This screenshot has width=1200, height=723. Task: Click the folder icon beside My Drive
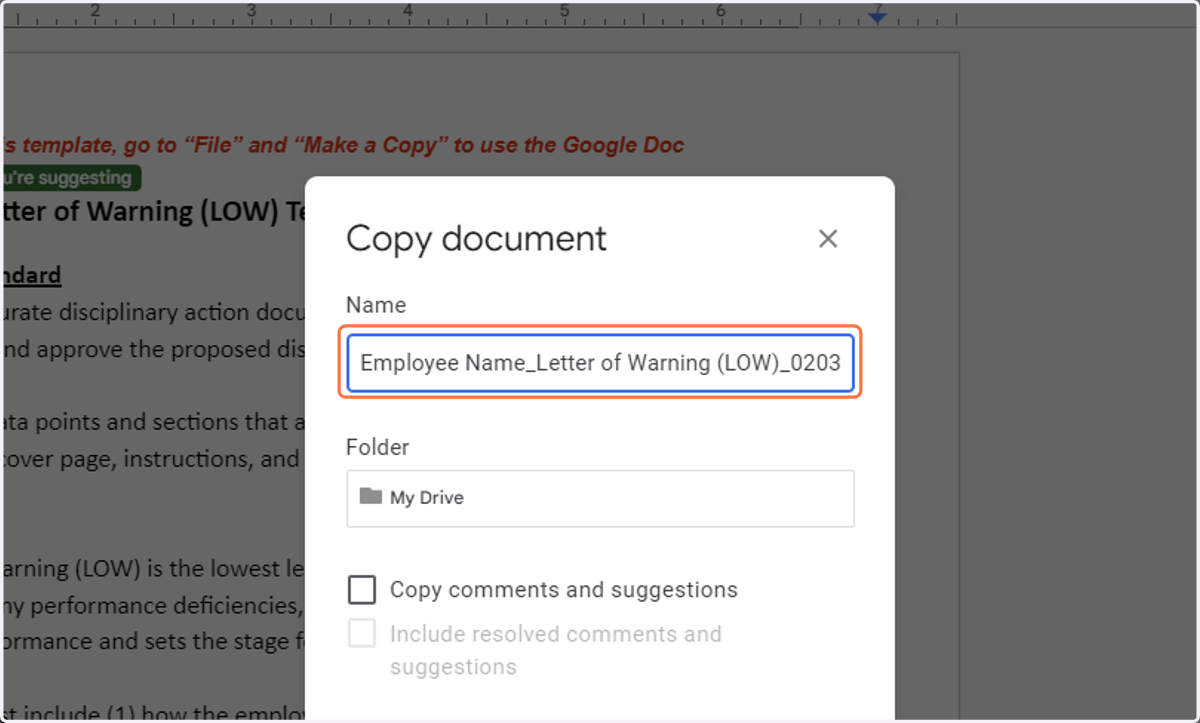point(371,496)
